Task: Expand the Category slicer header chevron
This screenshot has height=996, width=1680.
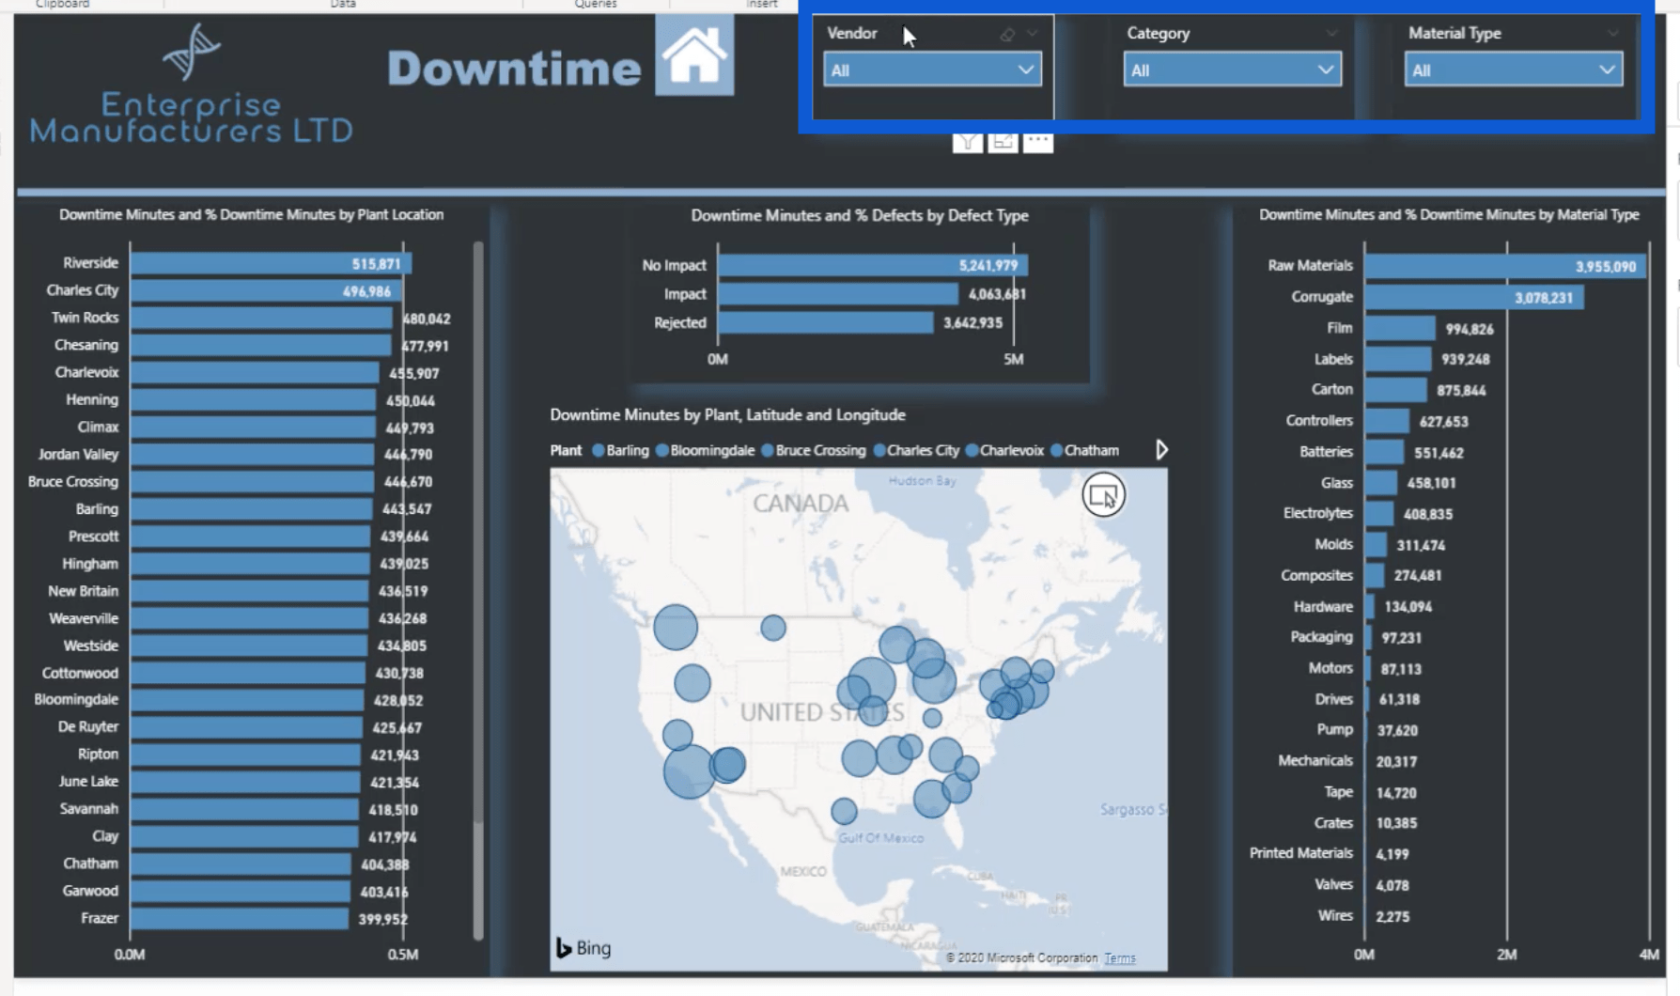Action: tap(1331, 34)
